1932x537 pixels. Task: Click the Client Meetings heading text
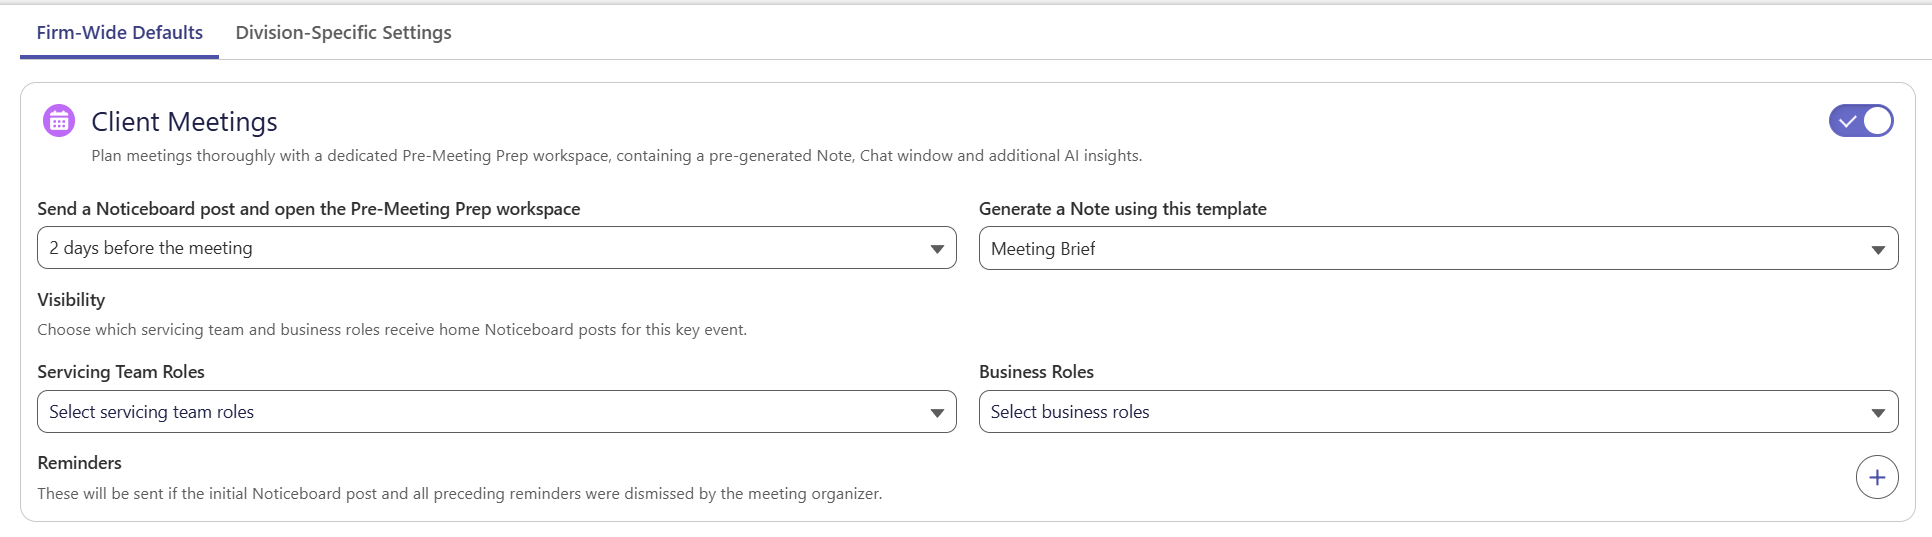184,122
